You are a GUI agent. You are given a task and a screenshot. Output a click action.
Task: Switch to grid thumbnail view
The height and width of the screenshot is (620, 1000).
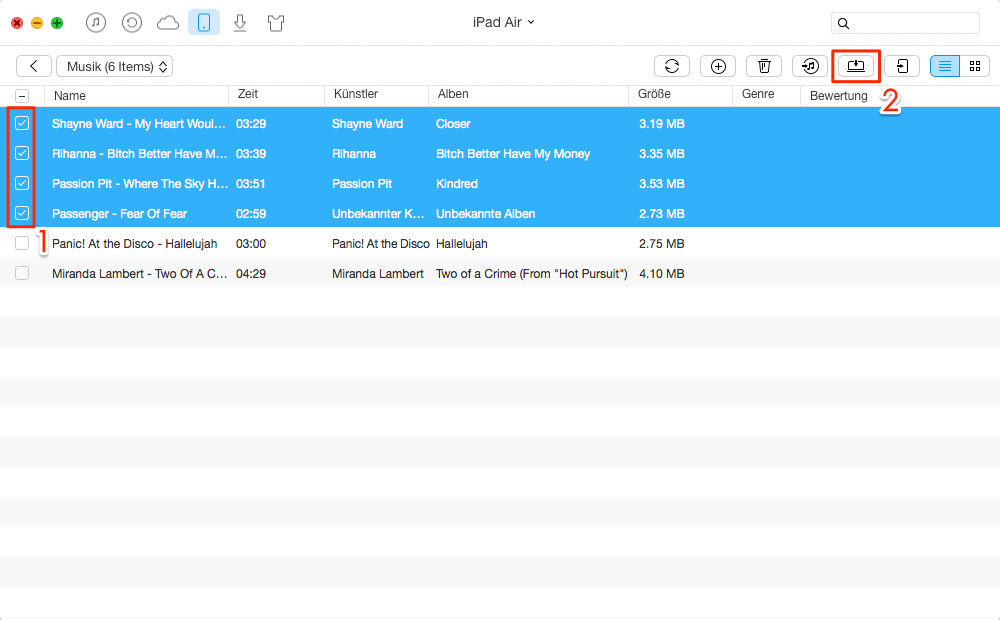(x=974, y=66)
